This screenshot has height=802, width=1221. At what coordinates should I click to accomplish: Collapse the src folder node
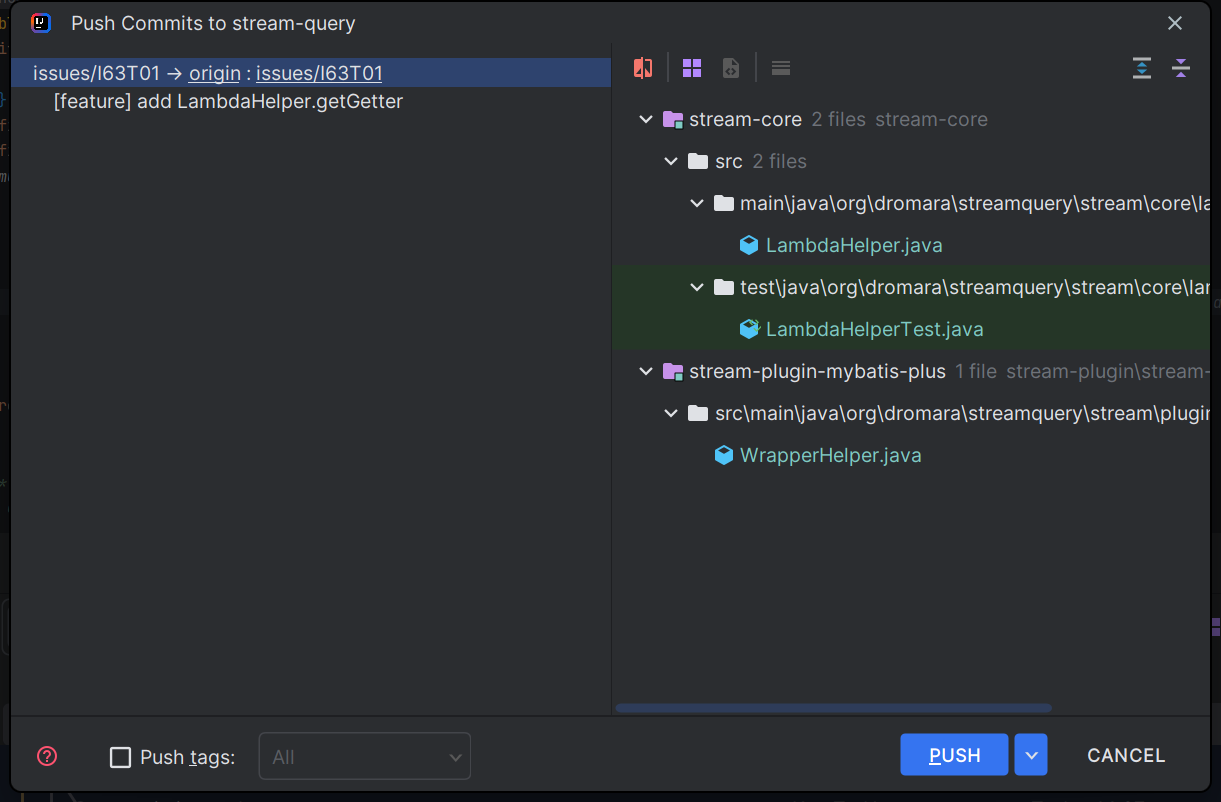pos(672,162)
